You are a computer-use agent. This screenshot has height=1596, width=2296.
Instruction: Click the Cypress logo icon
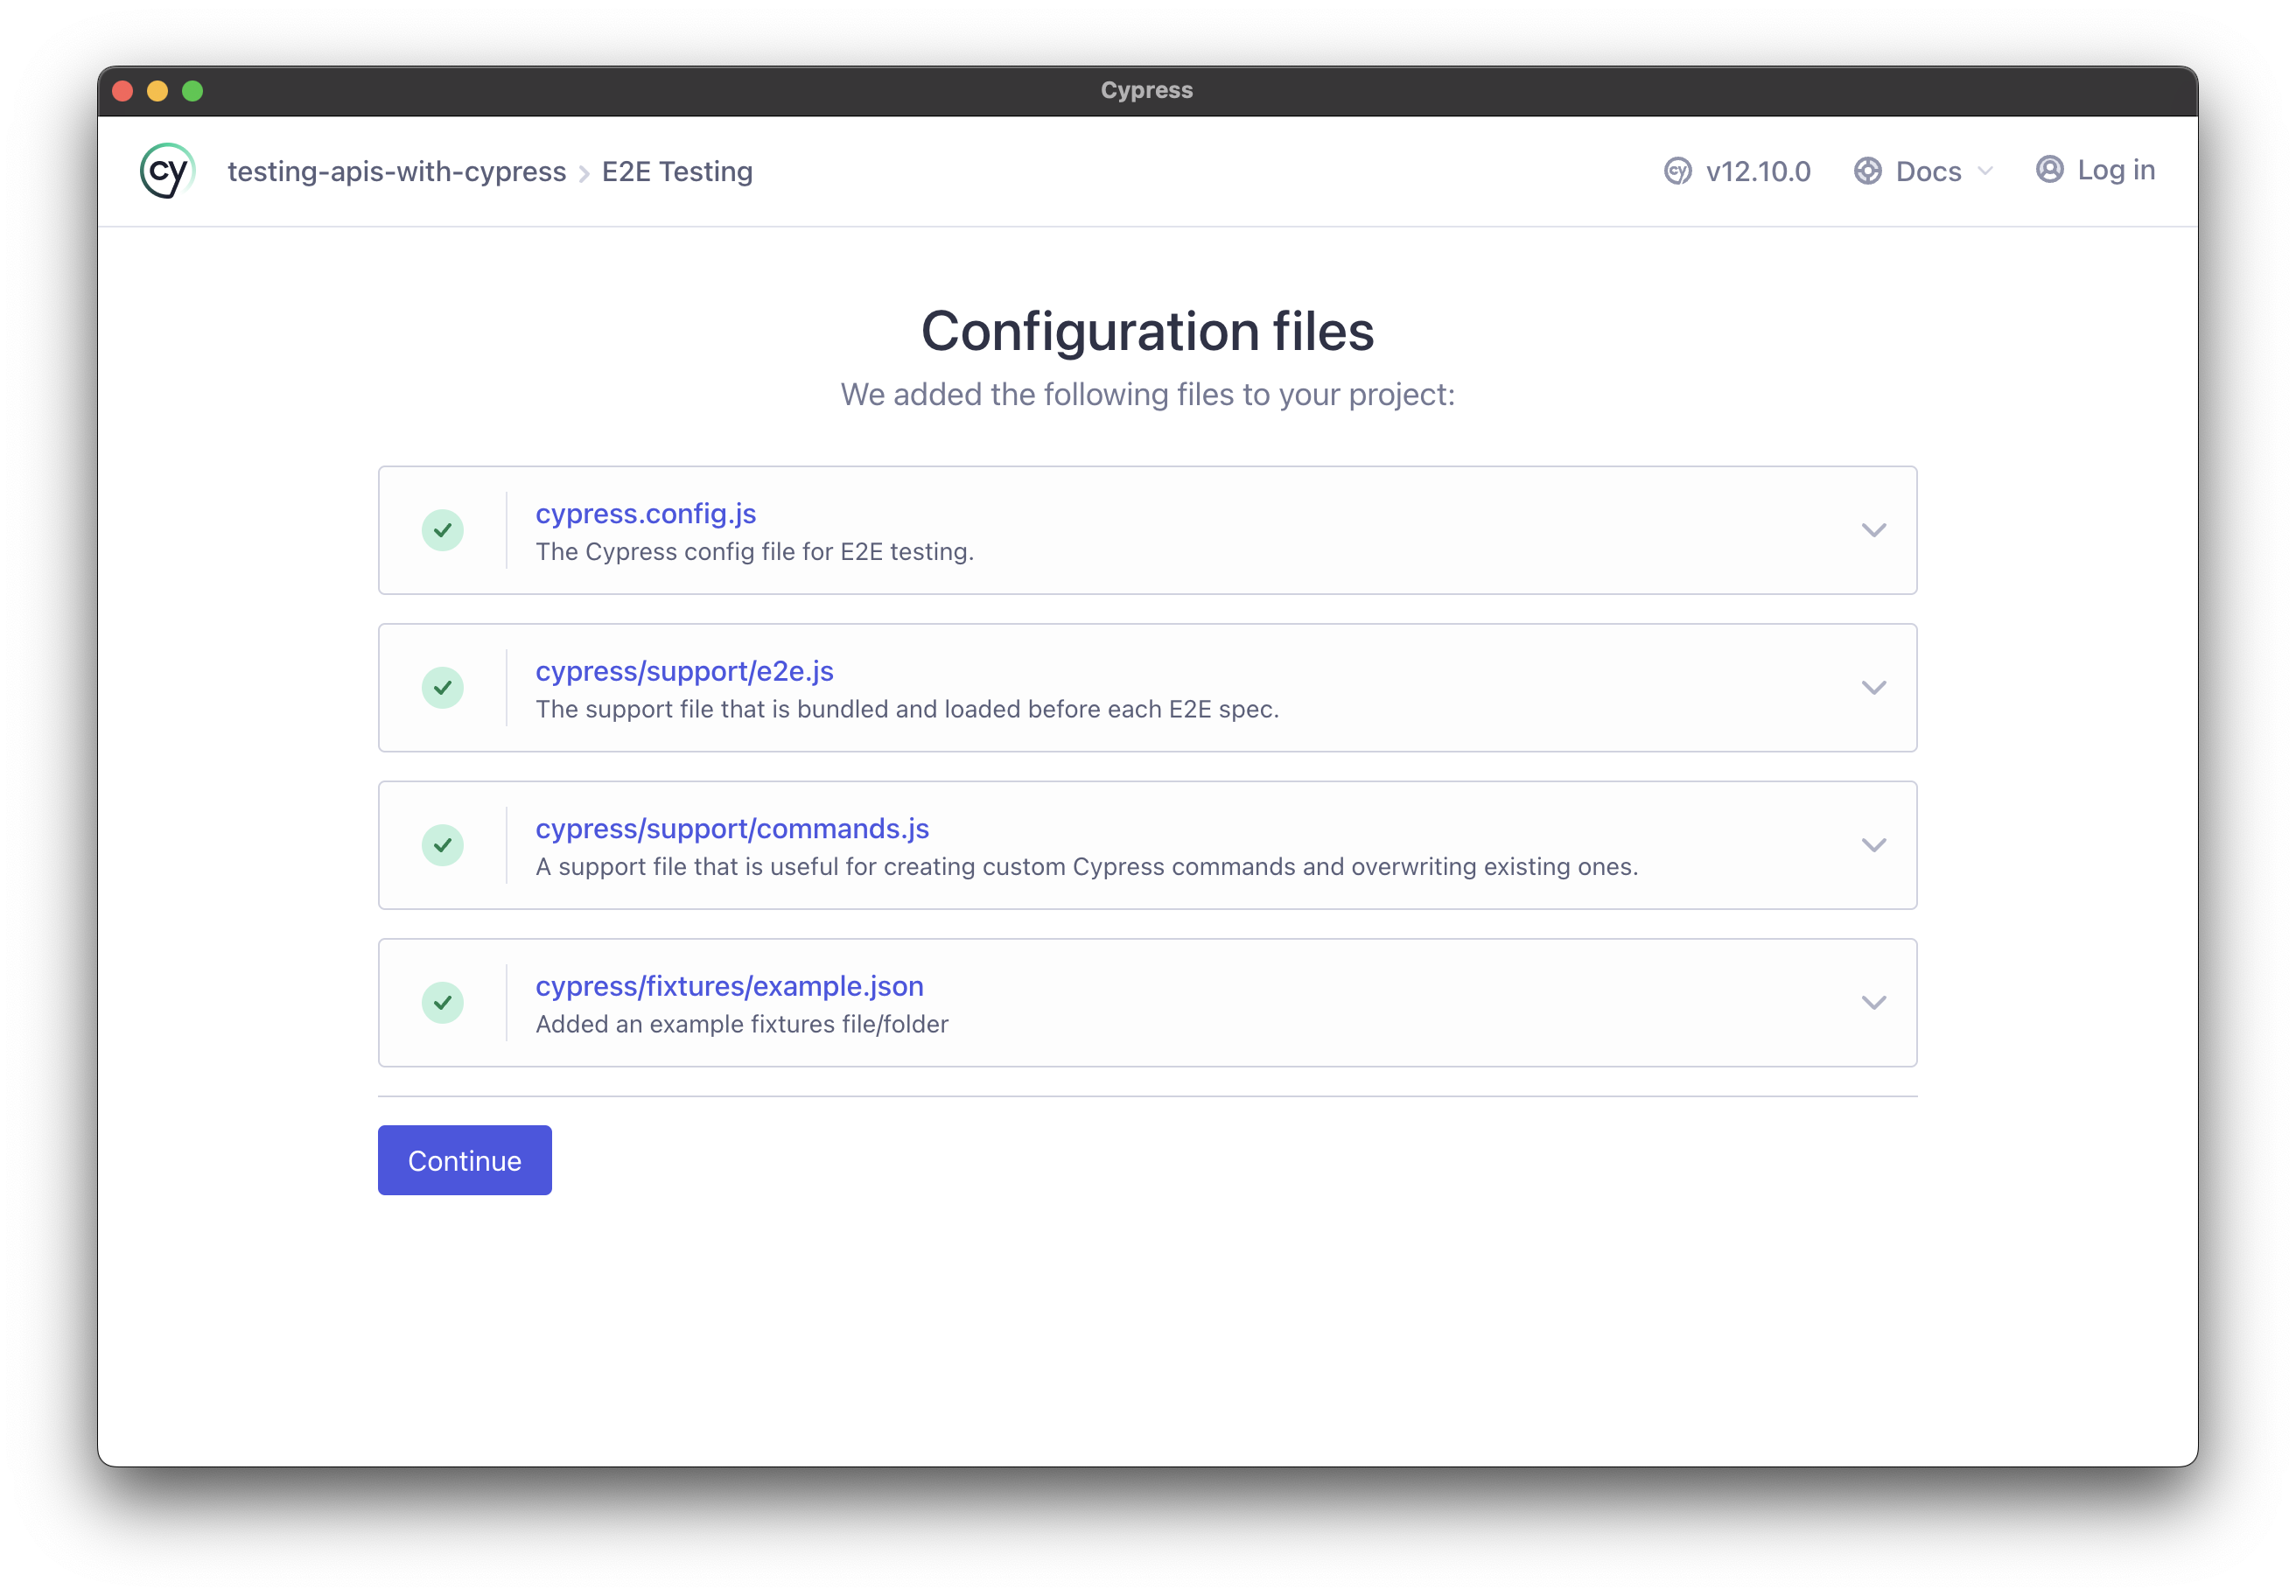tap(166, 171)
